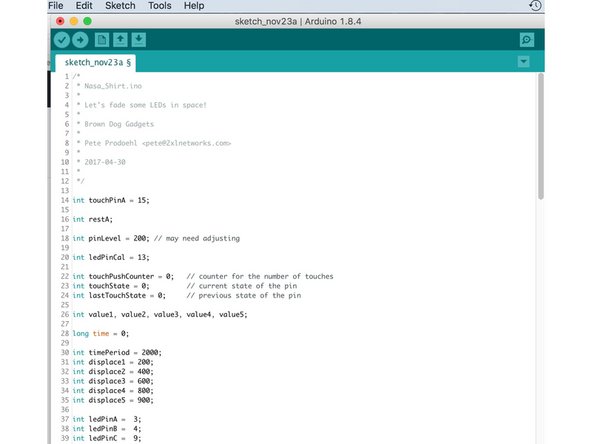The height and width of the screenshot is (444, 592).
Task: Click the 2017-04-30 date comment
Action: (x=105, y=162)
